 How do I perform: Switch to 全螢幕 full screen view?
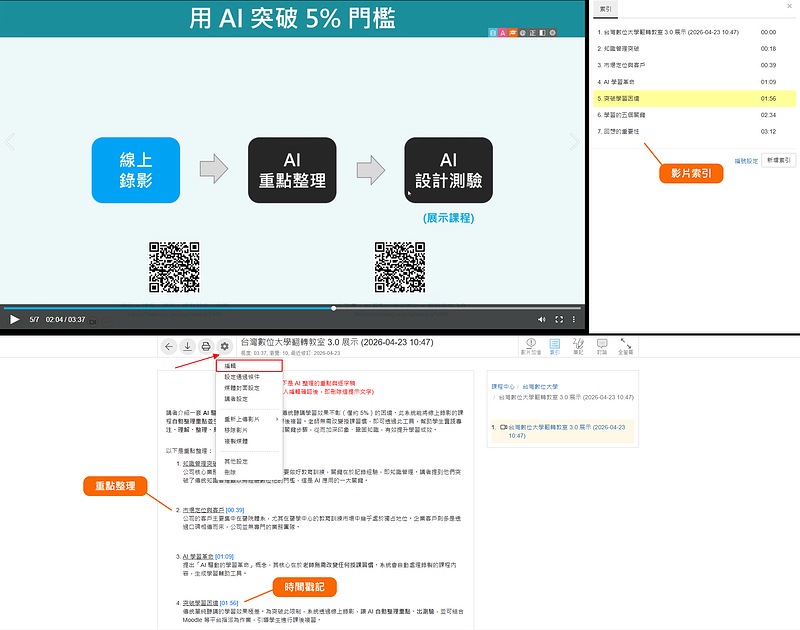tap(626, 346)
